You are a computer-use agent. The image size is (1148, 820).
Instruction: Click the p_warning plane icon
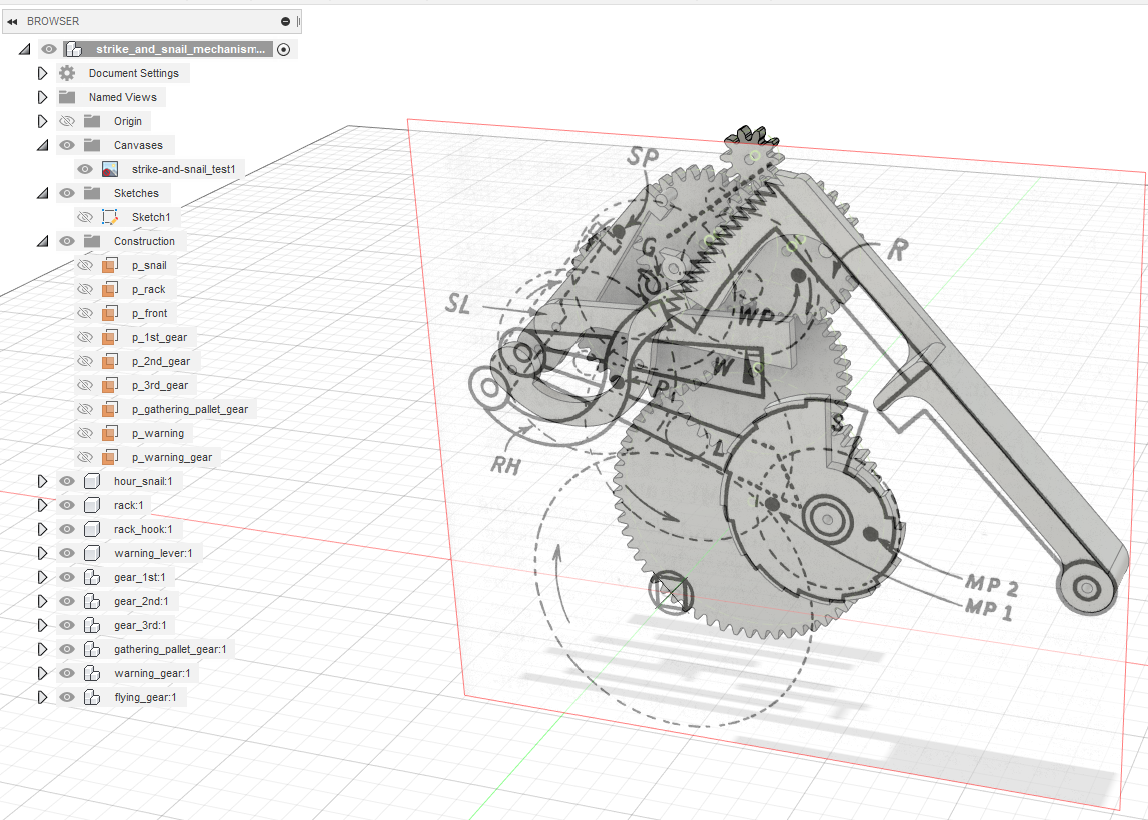click(x=110, y=433)
